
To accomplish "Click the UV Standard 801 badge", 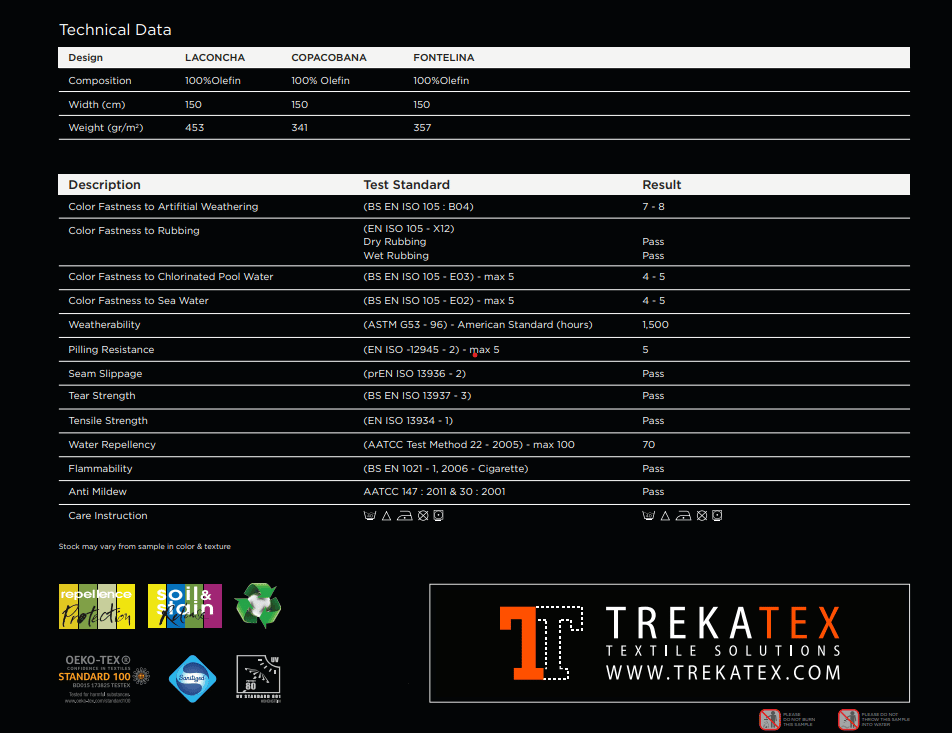I will tap(259, 679).
